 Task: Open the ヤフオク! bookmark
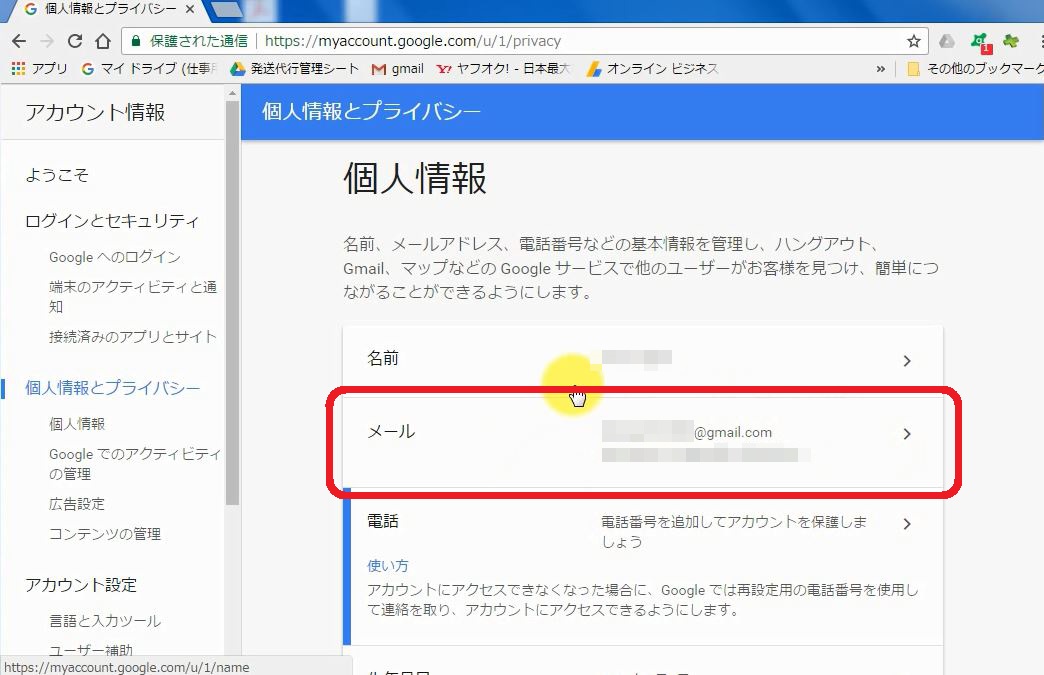pyautogui.click(x=503, y=69)
